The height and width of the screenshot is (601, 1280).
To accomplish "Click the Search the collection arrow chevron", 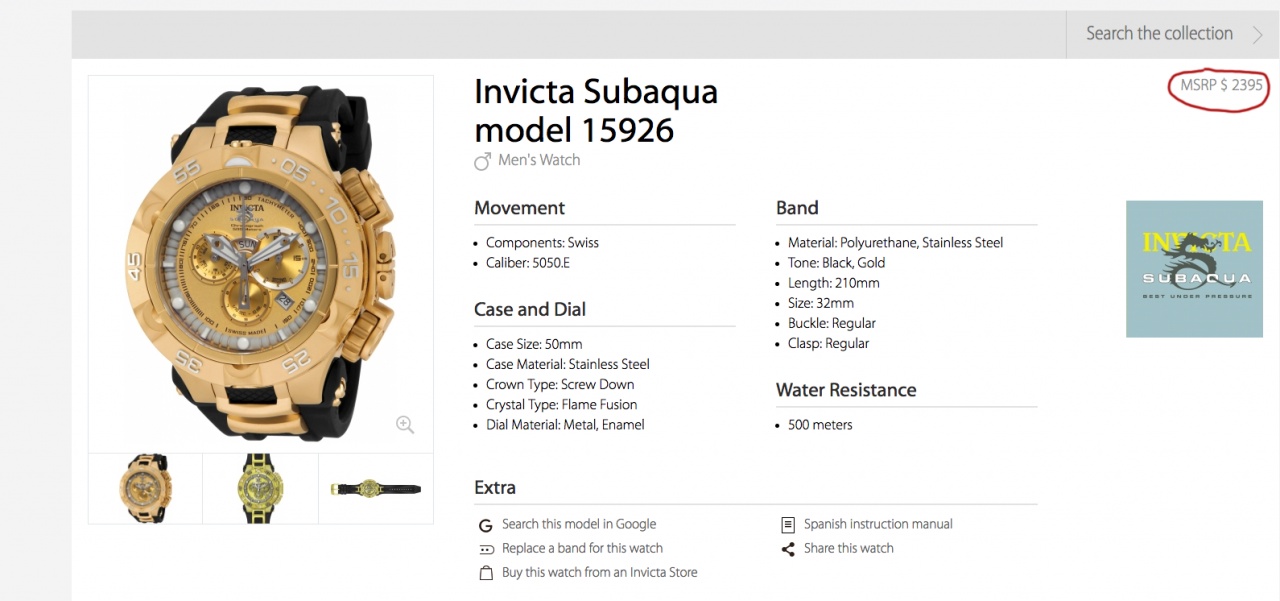I will [x=1258, y=35].
